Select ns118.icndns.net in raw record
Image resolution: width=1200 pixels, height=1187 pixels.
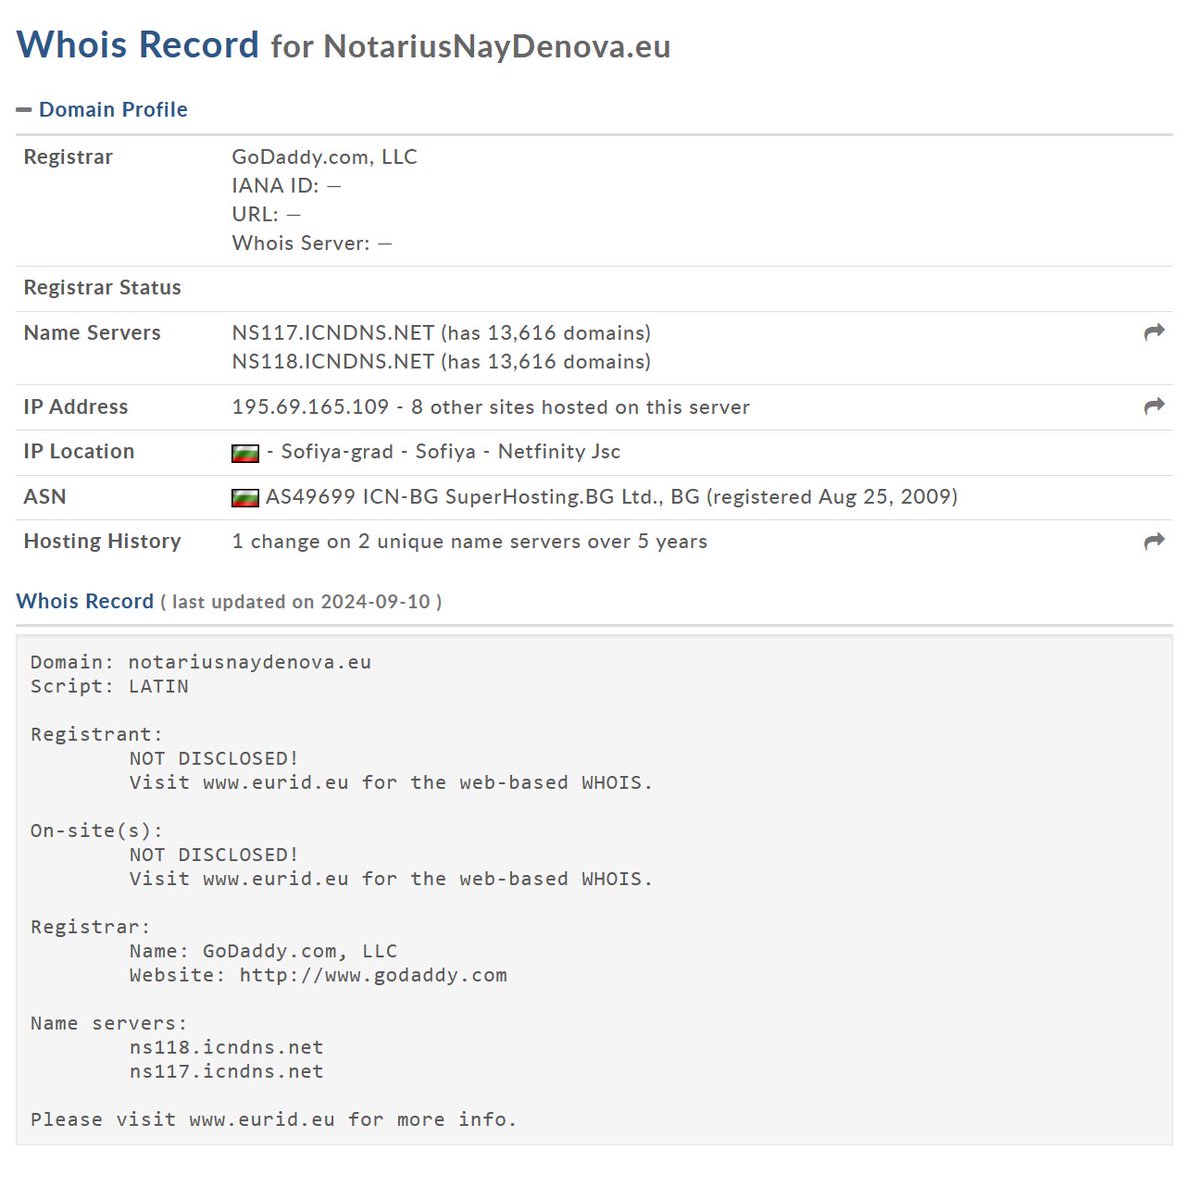pyautogui.click(x=226, y=1047)
